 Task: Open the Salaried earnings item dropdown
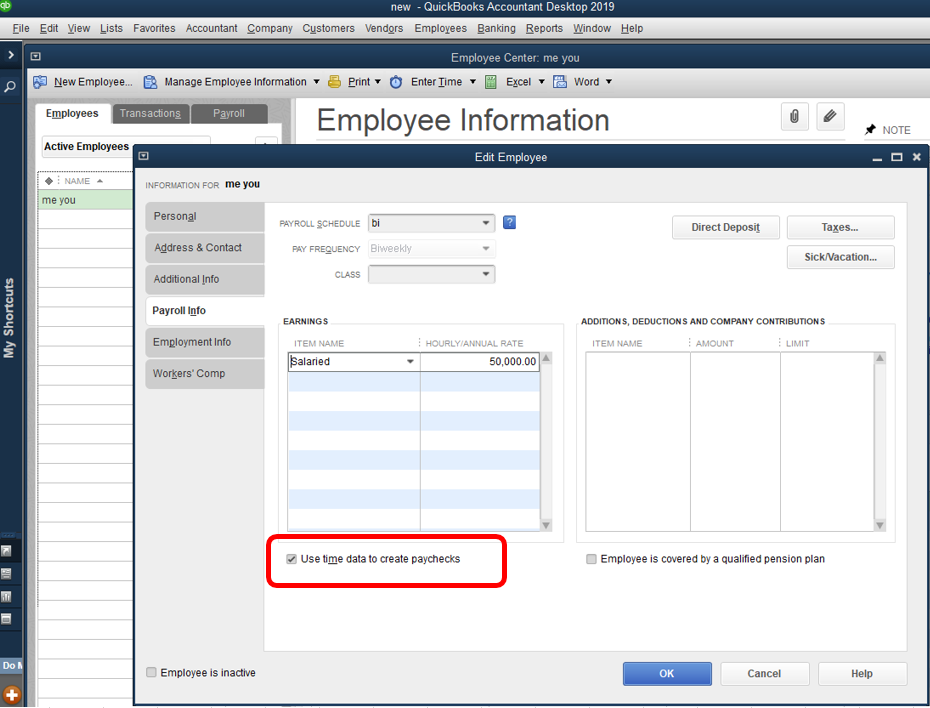(x=410, y=362)
